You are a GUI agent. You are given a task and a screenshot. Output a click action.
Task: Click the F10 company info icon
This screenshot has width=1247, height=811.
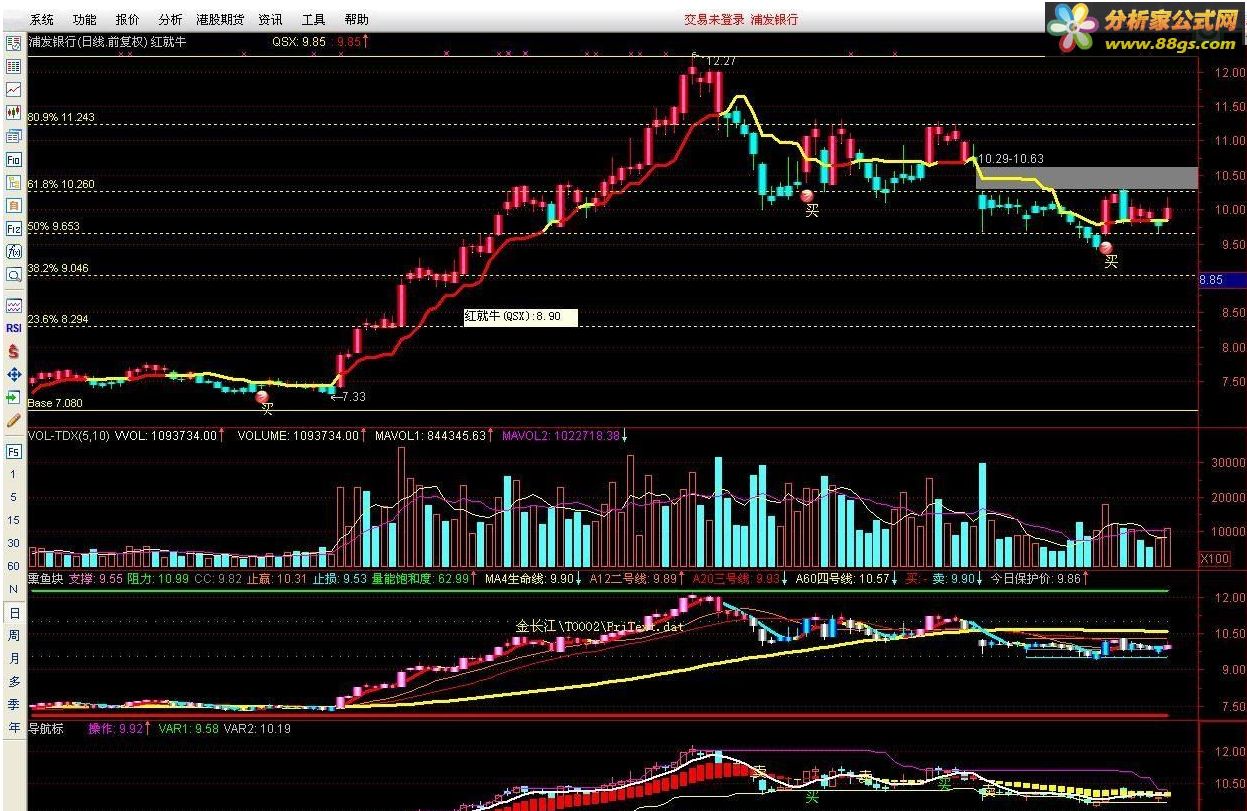14,159
